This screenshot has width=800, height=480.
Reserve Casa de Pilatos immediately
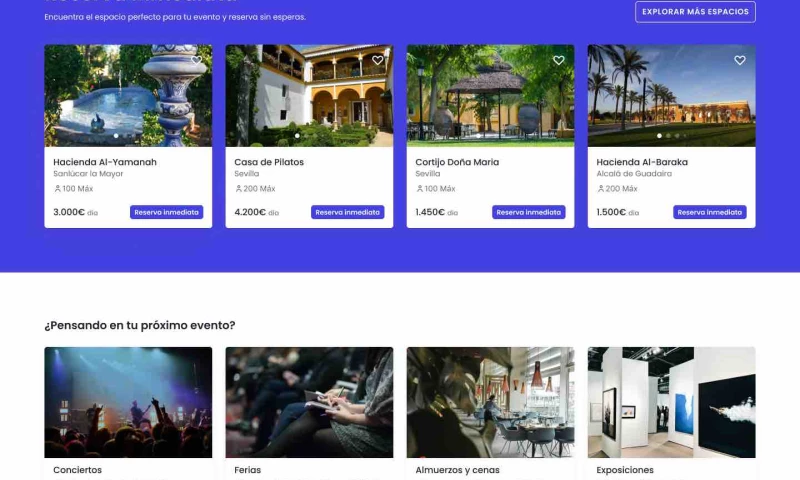click(347, 212)
